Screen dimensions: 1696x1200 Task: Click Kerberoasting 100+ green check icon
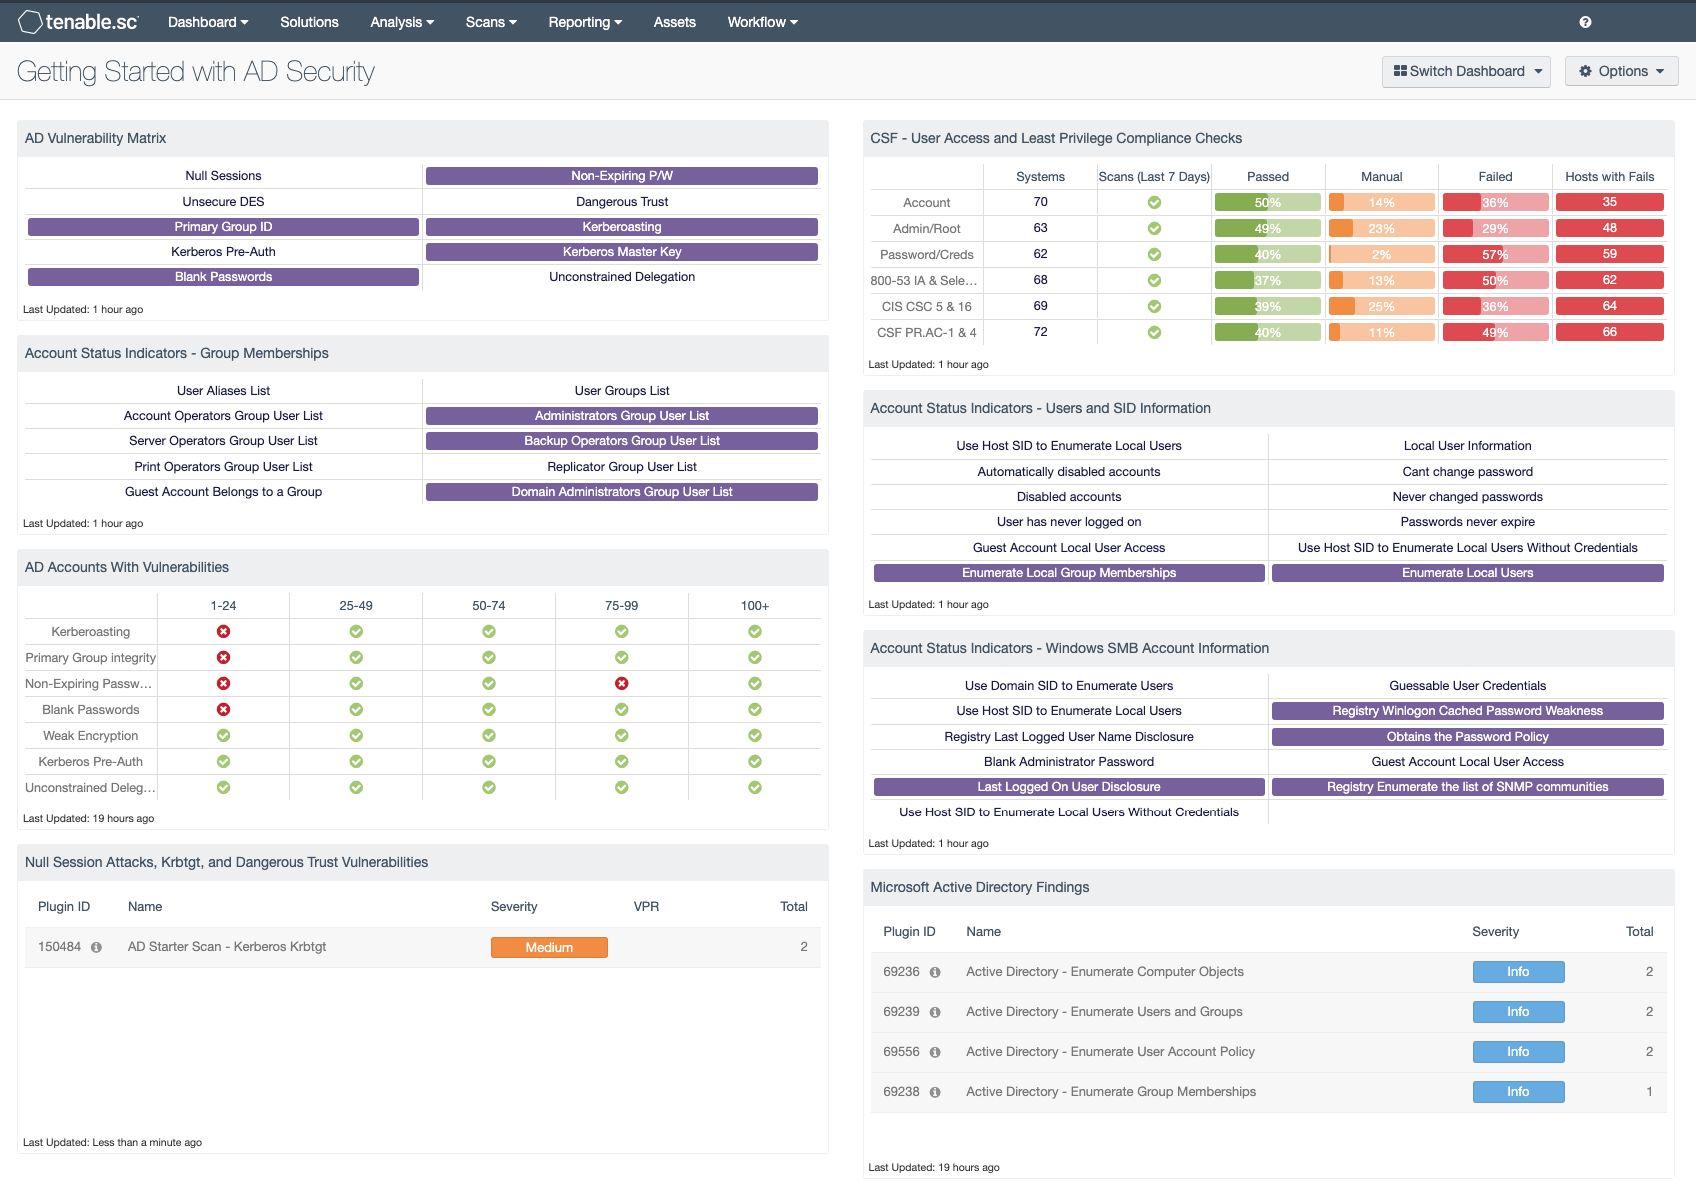755,632
